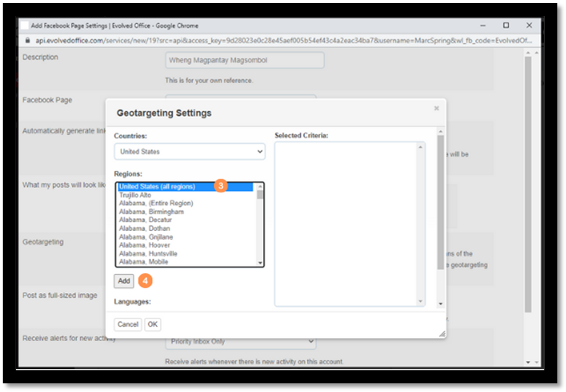This screenshot has width=566, height=392.
Task: Minimize the Chrome window
Action: (x=483, y=26)
